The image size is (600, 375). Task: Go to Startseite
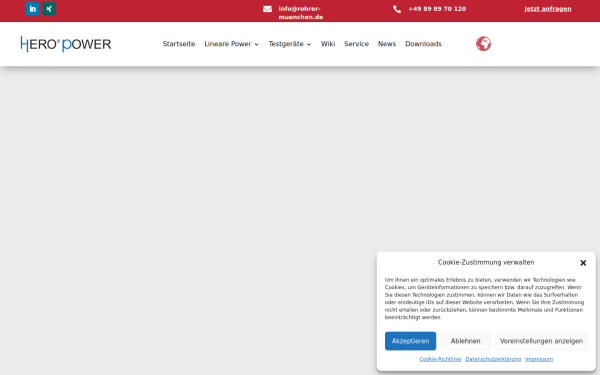click(179, 44)
